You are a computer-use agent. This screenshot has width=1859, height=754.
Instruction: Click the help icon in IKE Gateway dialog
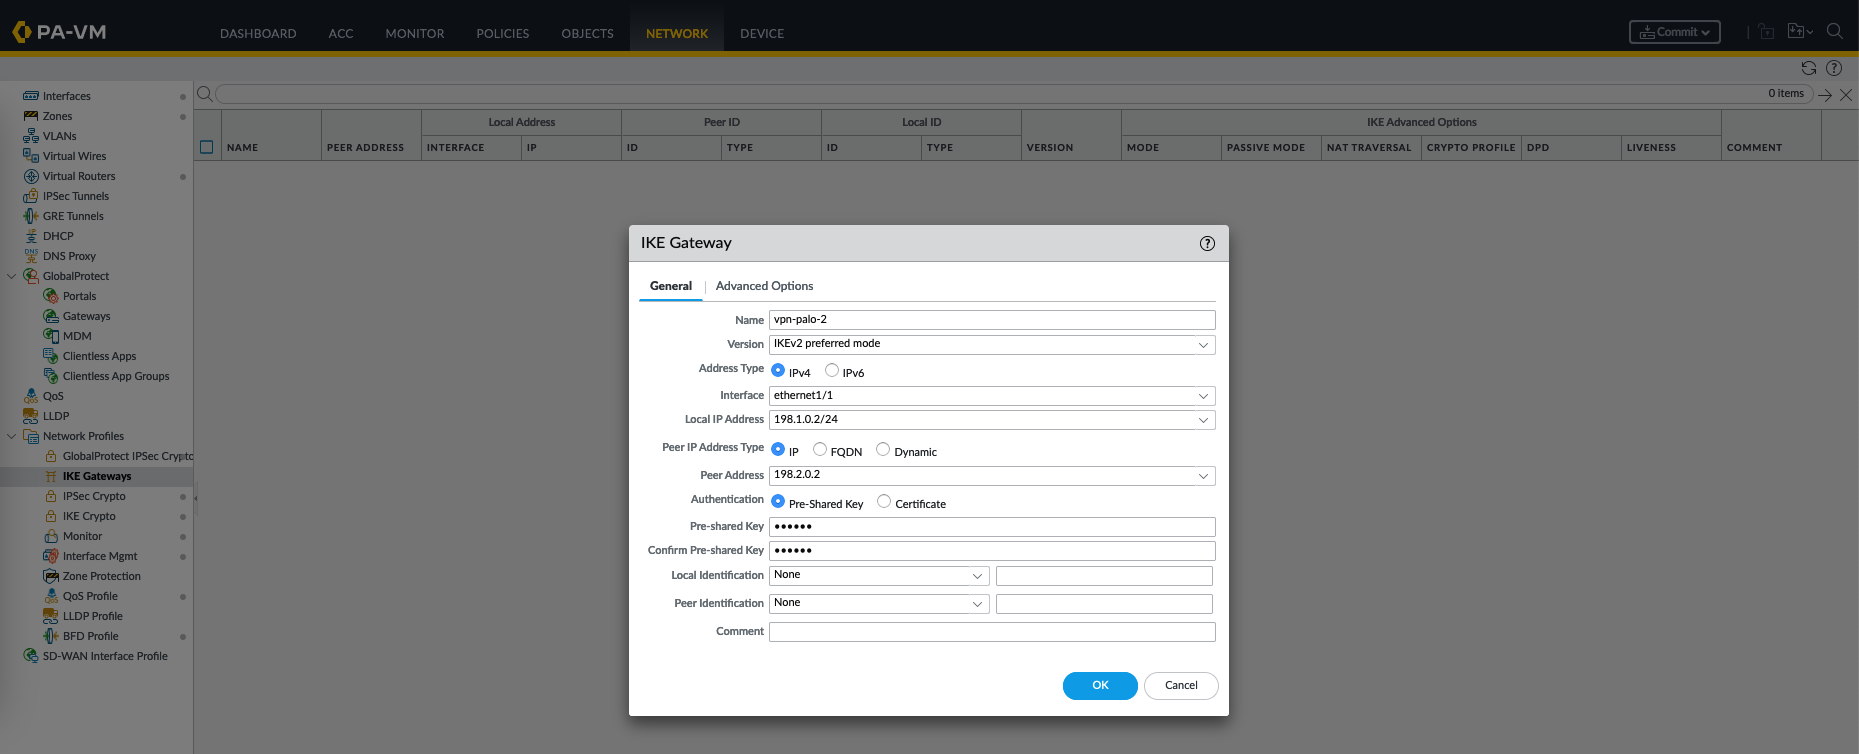tap(1207, 244)
